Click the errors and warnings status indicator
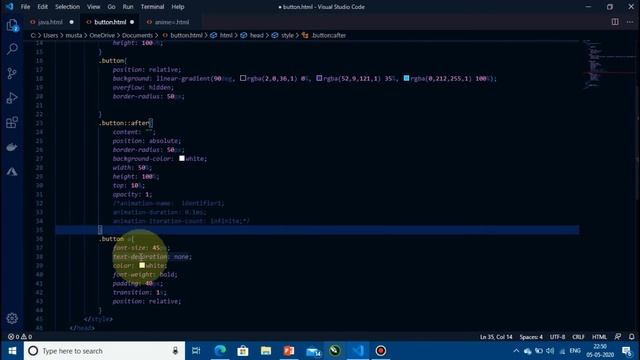Image resolution: width=640 pixels, height=360 pixels. (20, 337)
